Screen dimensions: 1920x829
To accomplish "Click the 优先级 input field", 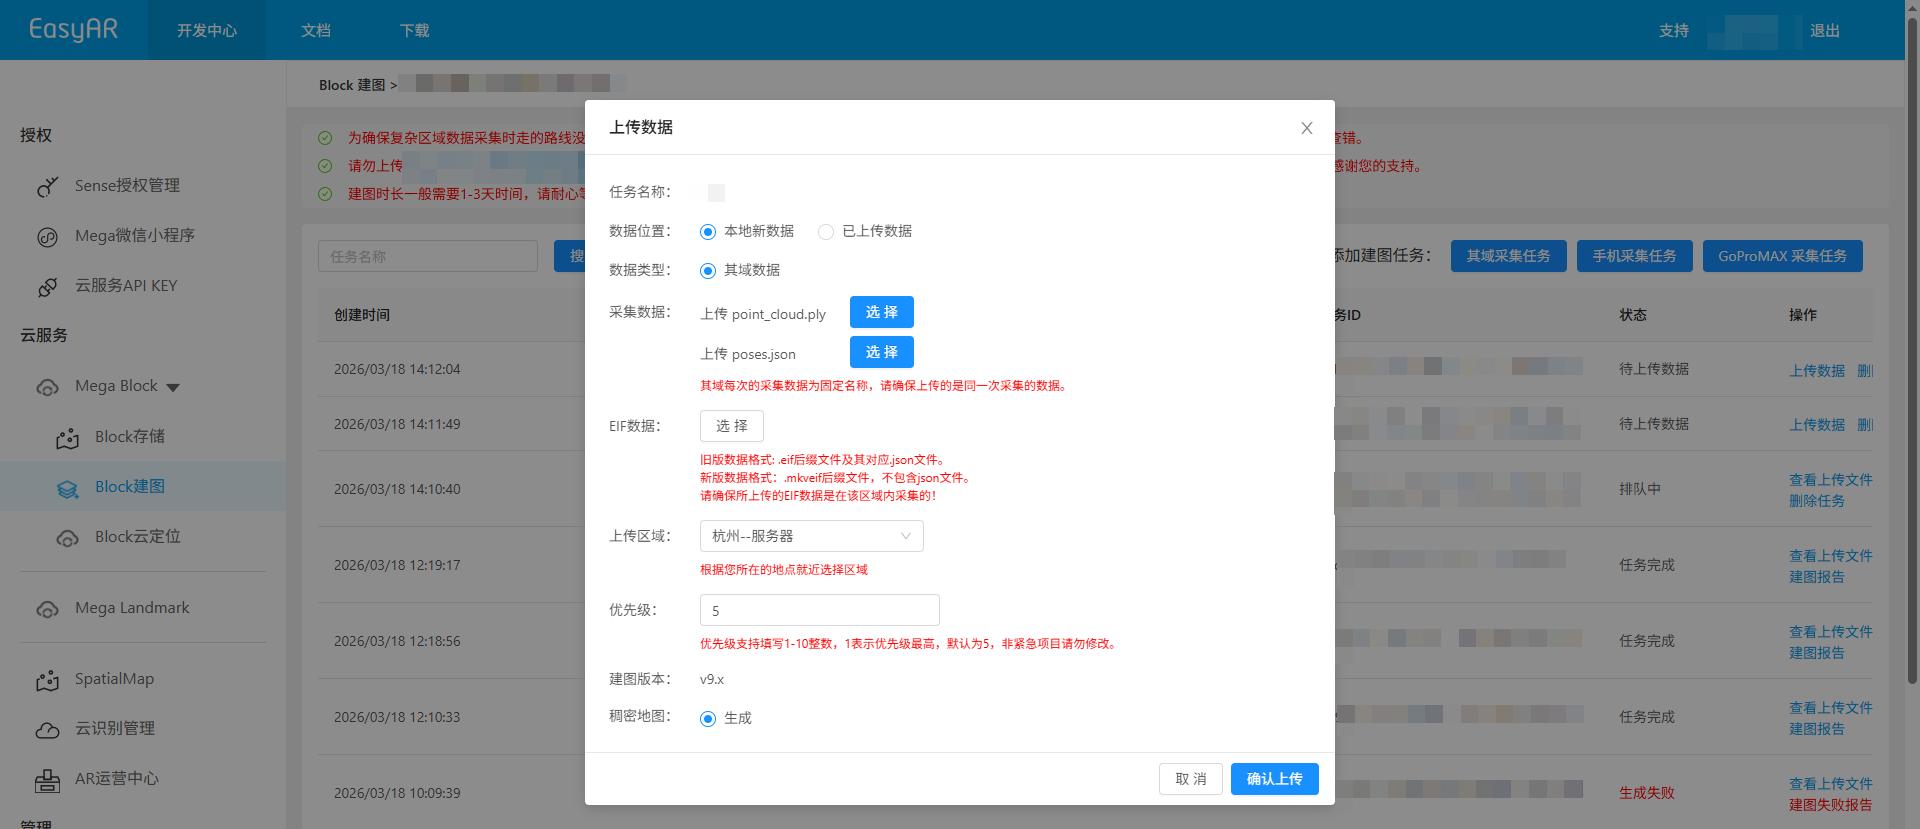I will click(x=819, y=610).
